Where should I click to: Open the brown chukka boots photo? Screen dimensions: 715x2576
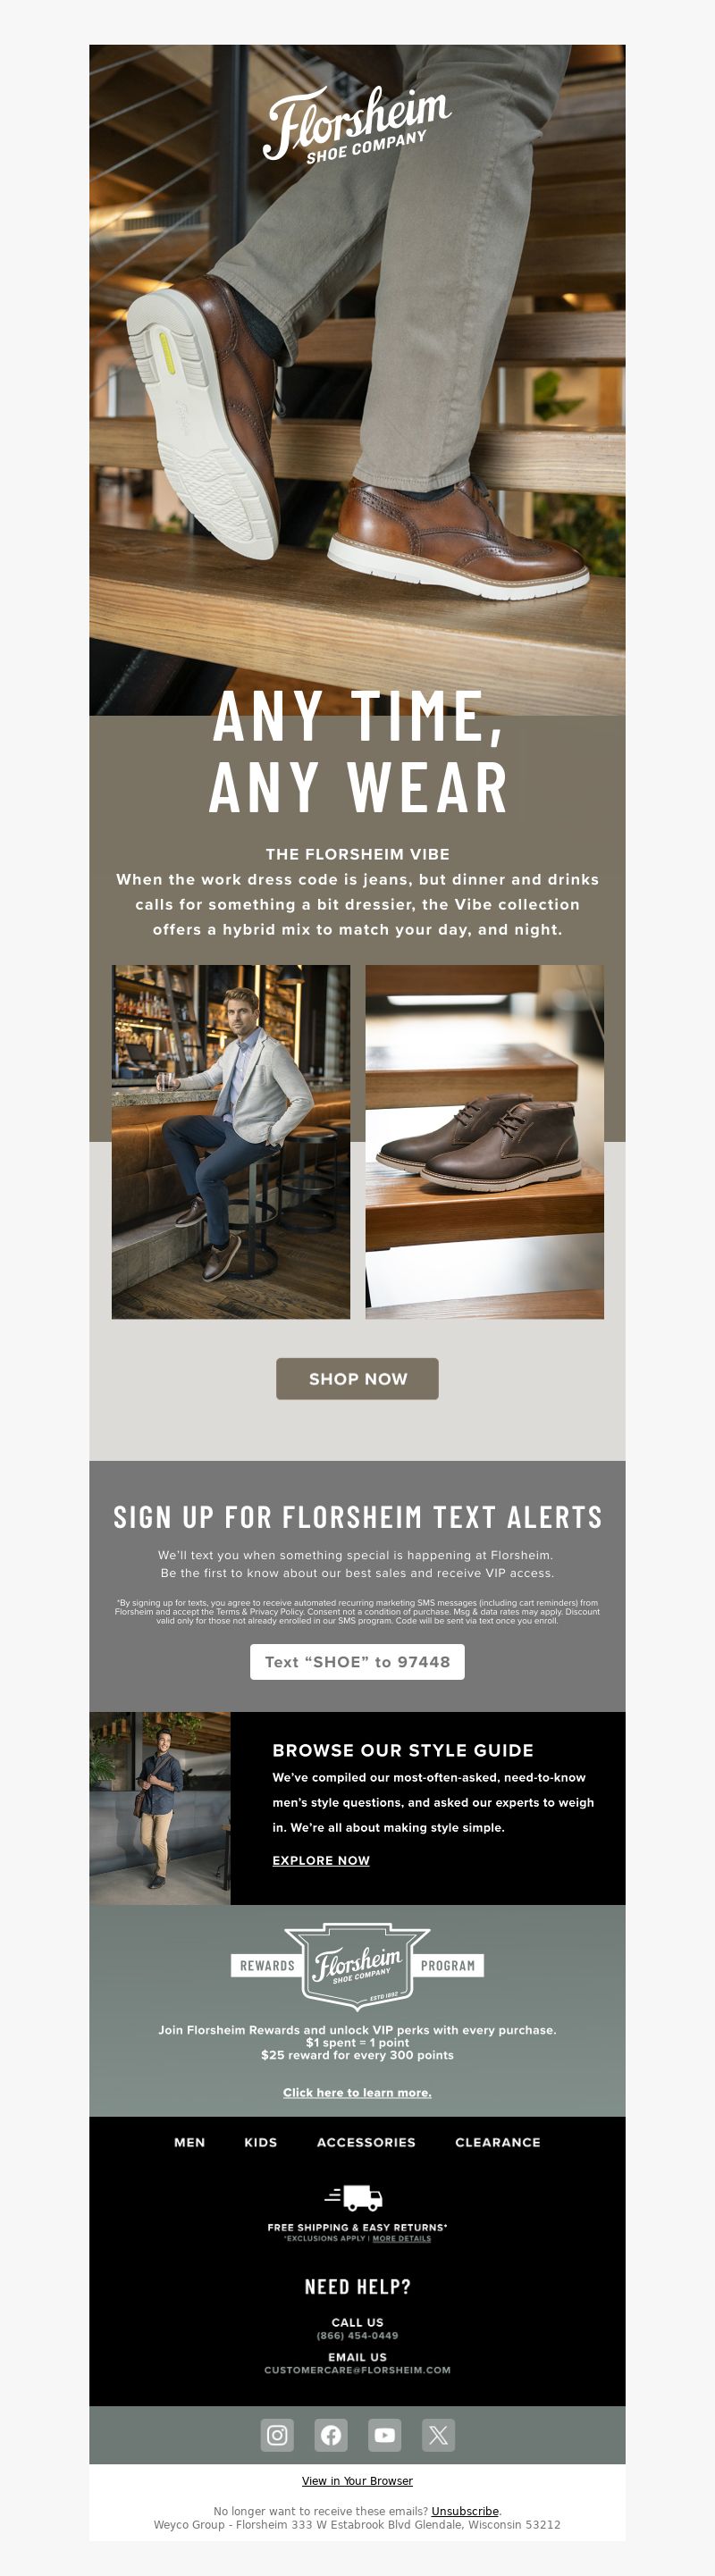coord(484,1141)
